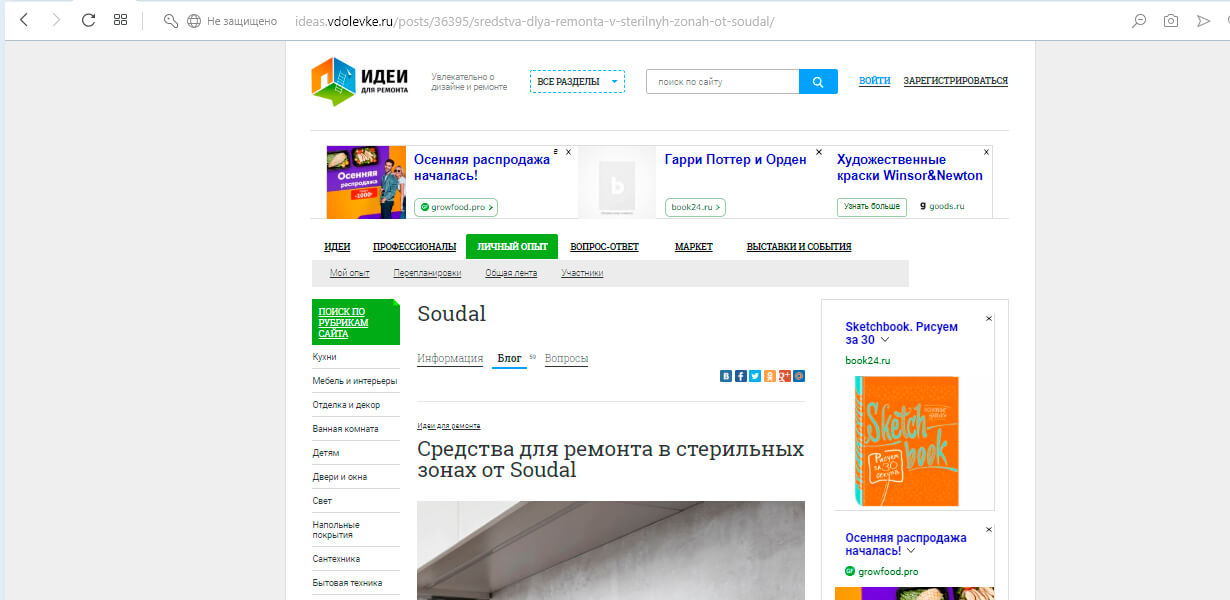The image size is (1230, 600).
Task: Open the Мебель и интерьеры category
Action: [355, 381]
